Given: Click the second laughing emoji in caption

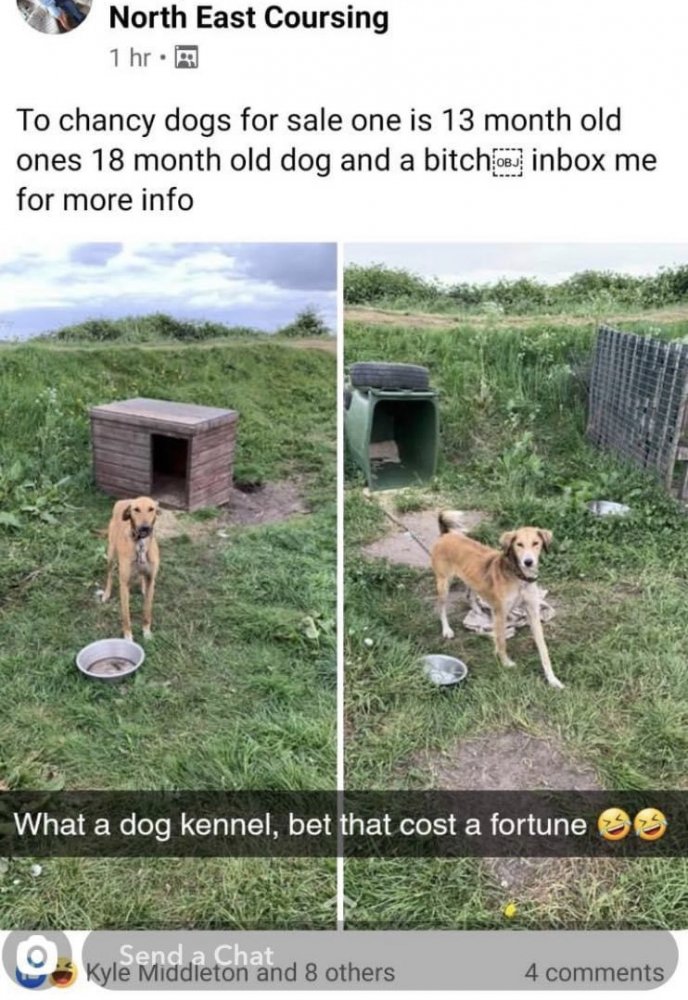Looking at the screenshot, I should pos(648,825).
